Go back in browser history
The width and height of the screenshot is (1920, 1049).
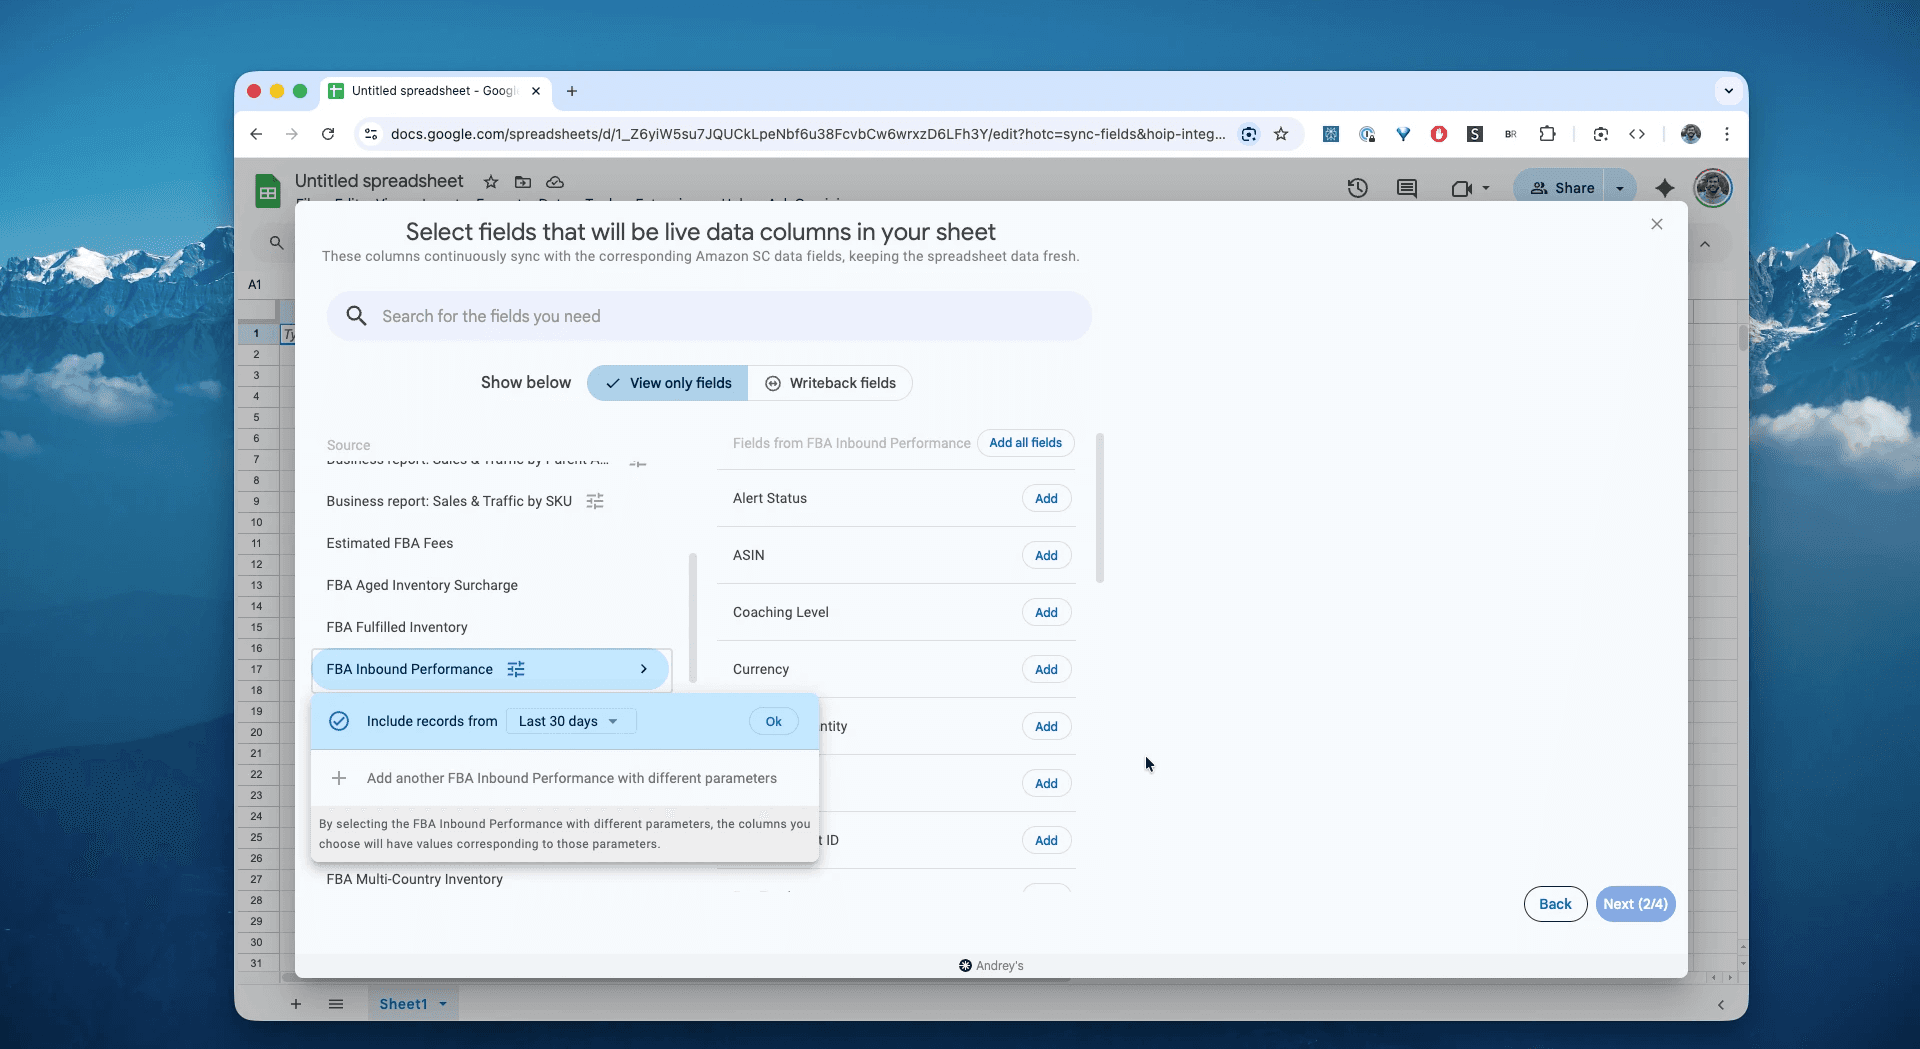pos(256,134)
